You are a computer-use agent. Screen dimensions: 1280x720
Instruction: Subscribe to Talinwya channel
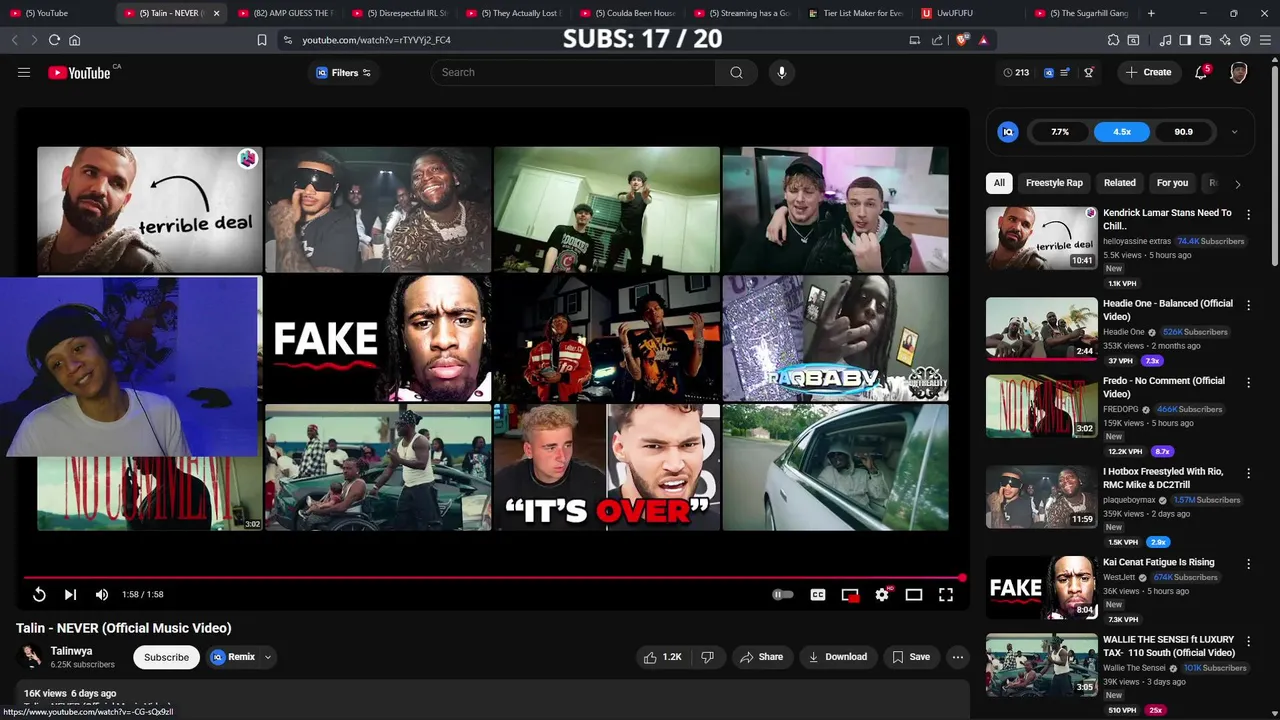click(166, 657)
